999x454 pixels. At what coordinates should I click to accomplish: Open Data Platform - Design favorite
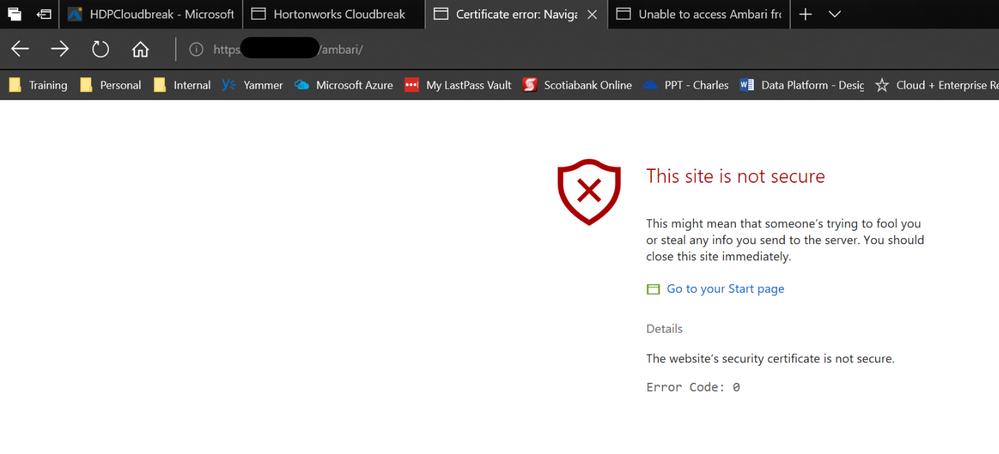801,85
